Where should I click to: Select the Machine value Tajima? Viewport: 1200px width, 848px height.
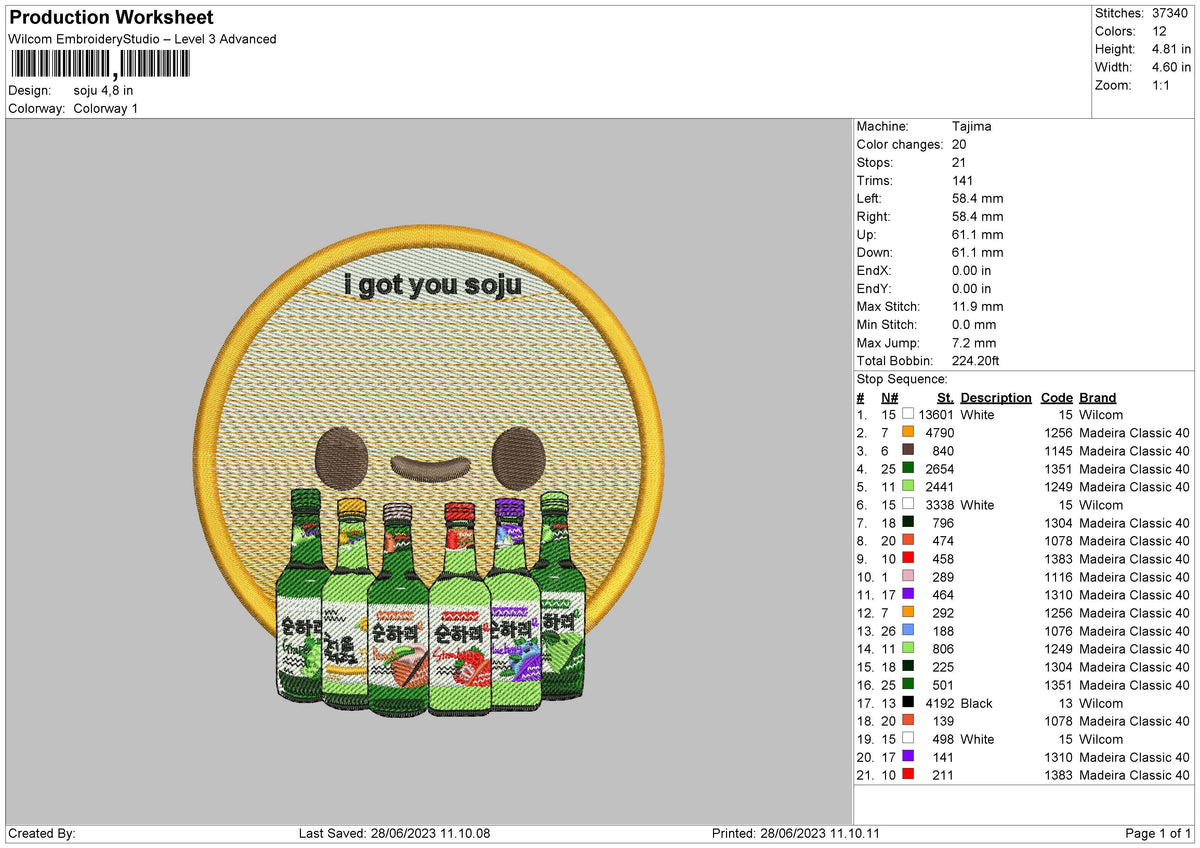click(x=972, y=126)
